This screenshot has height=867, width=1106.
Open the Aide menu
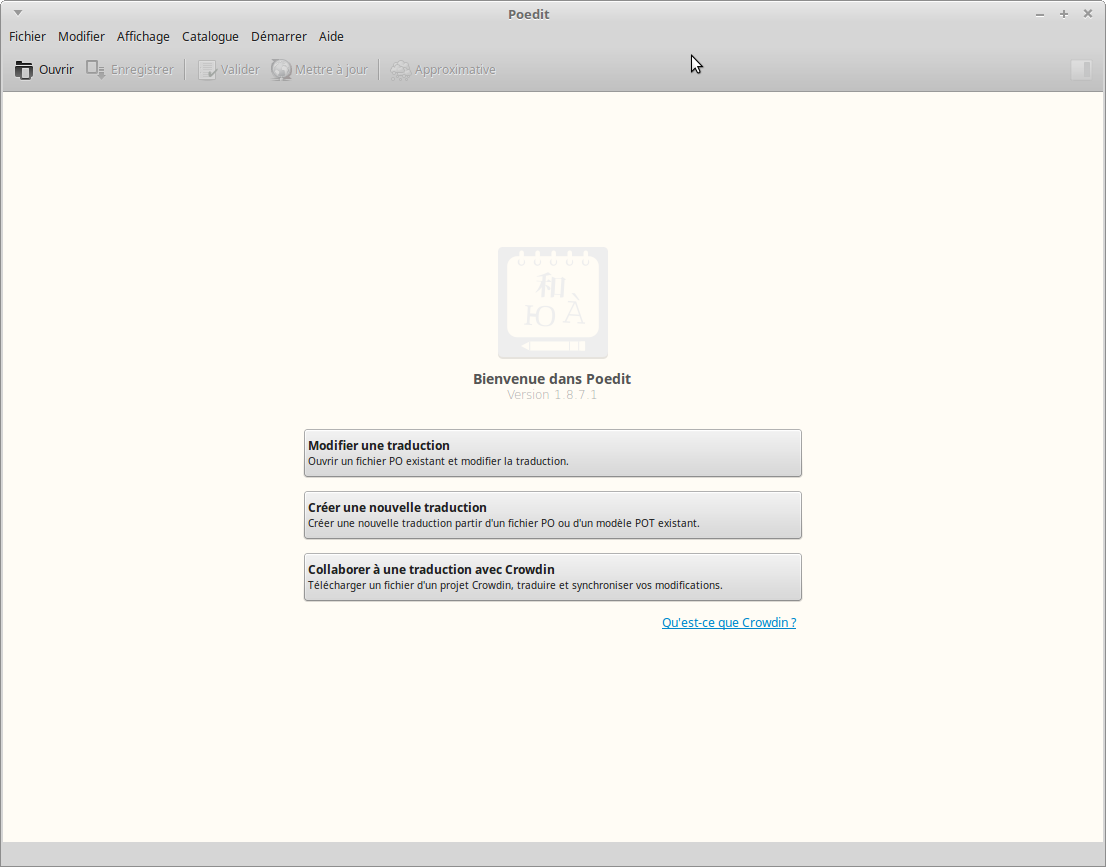pyautogui.click(x=331, y=37)
